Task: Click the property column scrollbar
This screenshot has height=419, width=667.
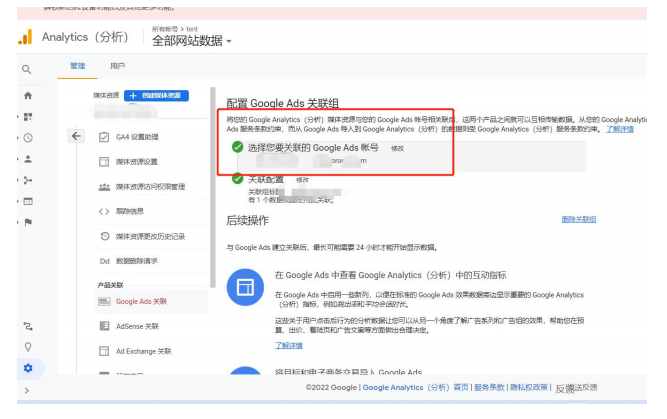Action: [x=213, y=187]
